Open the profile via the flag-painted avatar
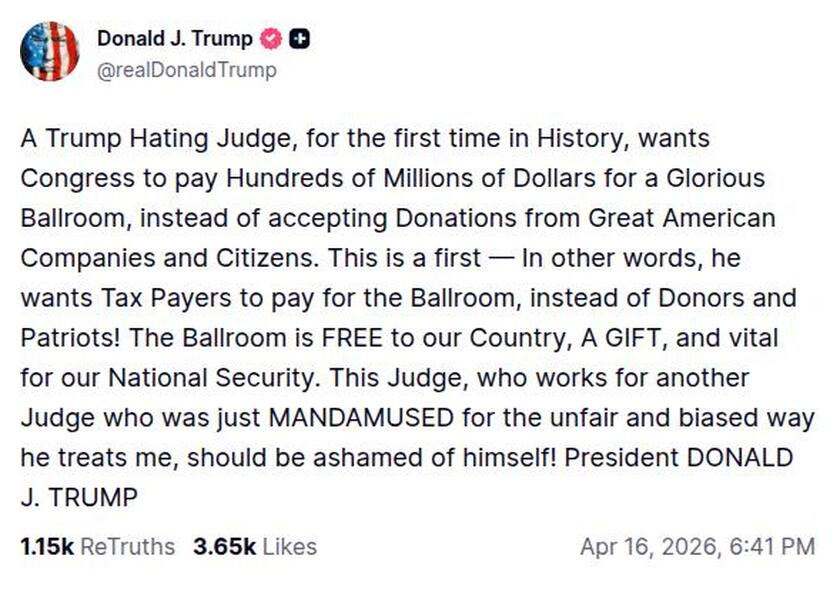Viewport: 840px width, 589px height. (x=49, y=51)
